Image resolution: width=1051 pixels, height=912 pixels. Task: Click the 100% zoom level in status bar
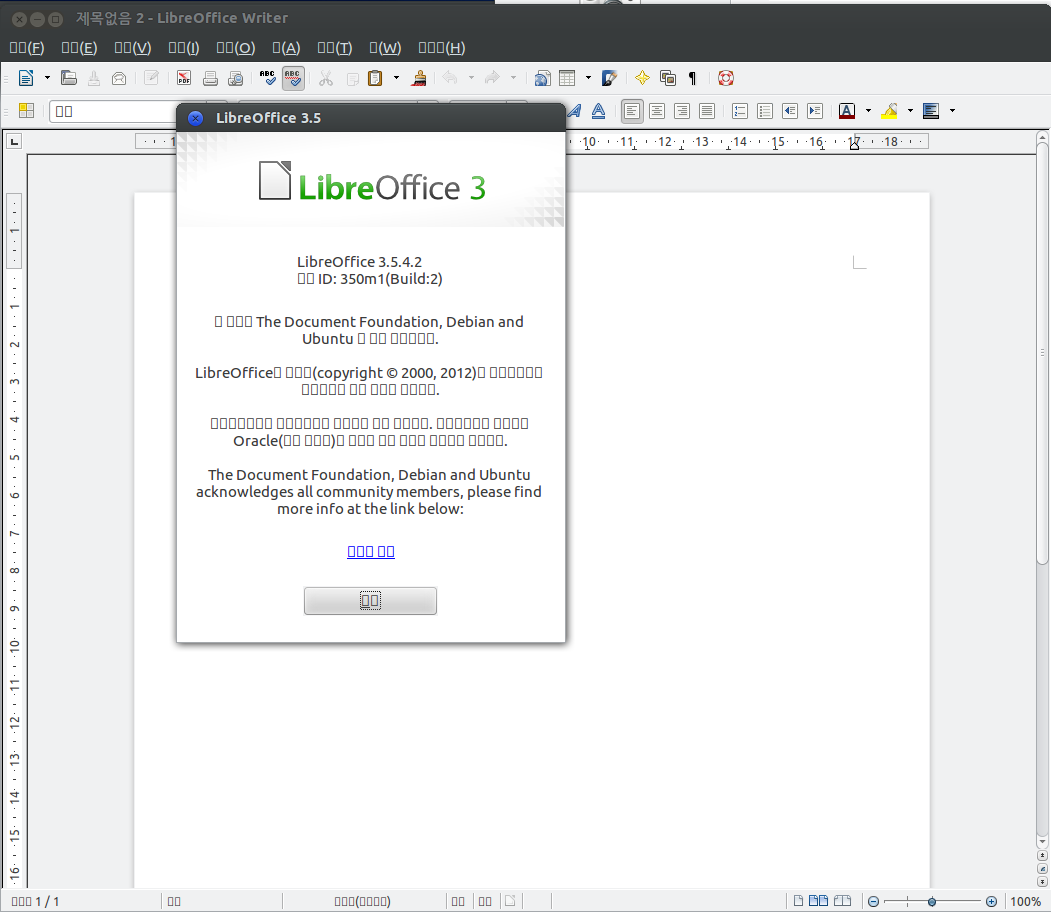click(x=1026, y=902)
